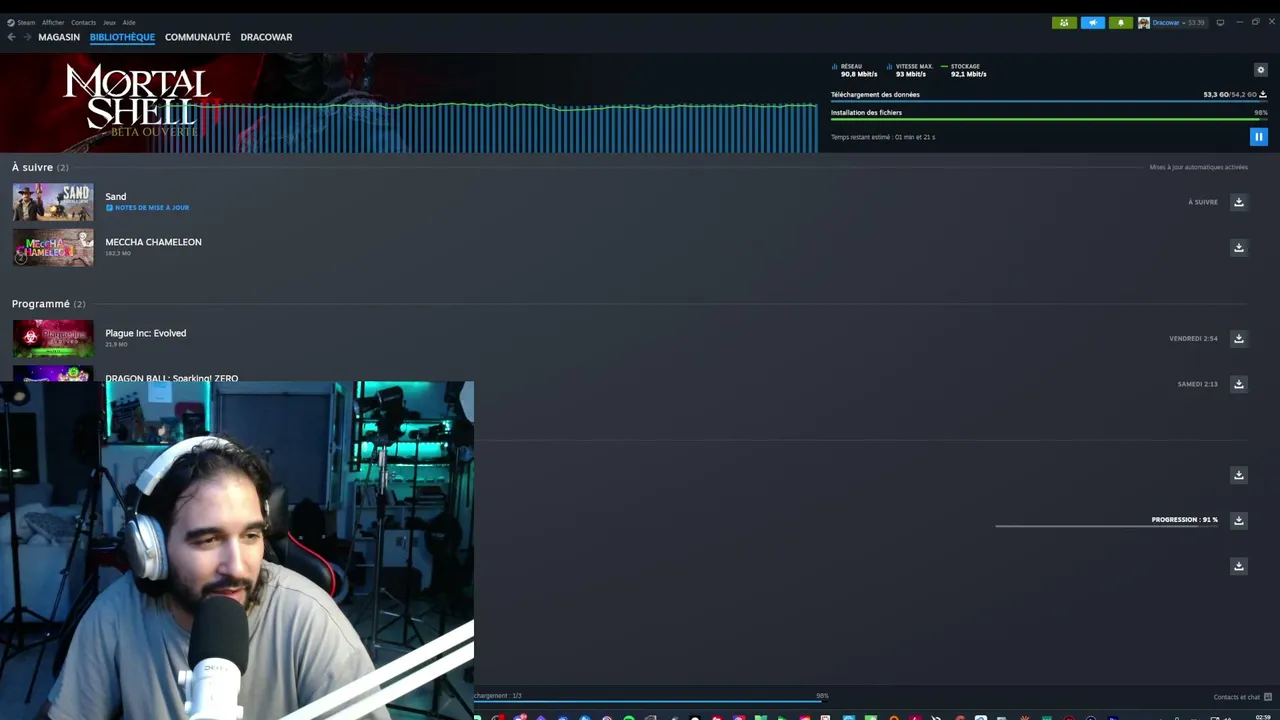Viewport: 1280px width, 720px height.
Task: Click the file installation progress bar
Action: pyautogui.click(x=1049, y=119)
